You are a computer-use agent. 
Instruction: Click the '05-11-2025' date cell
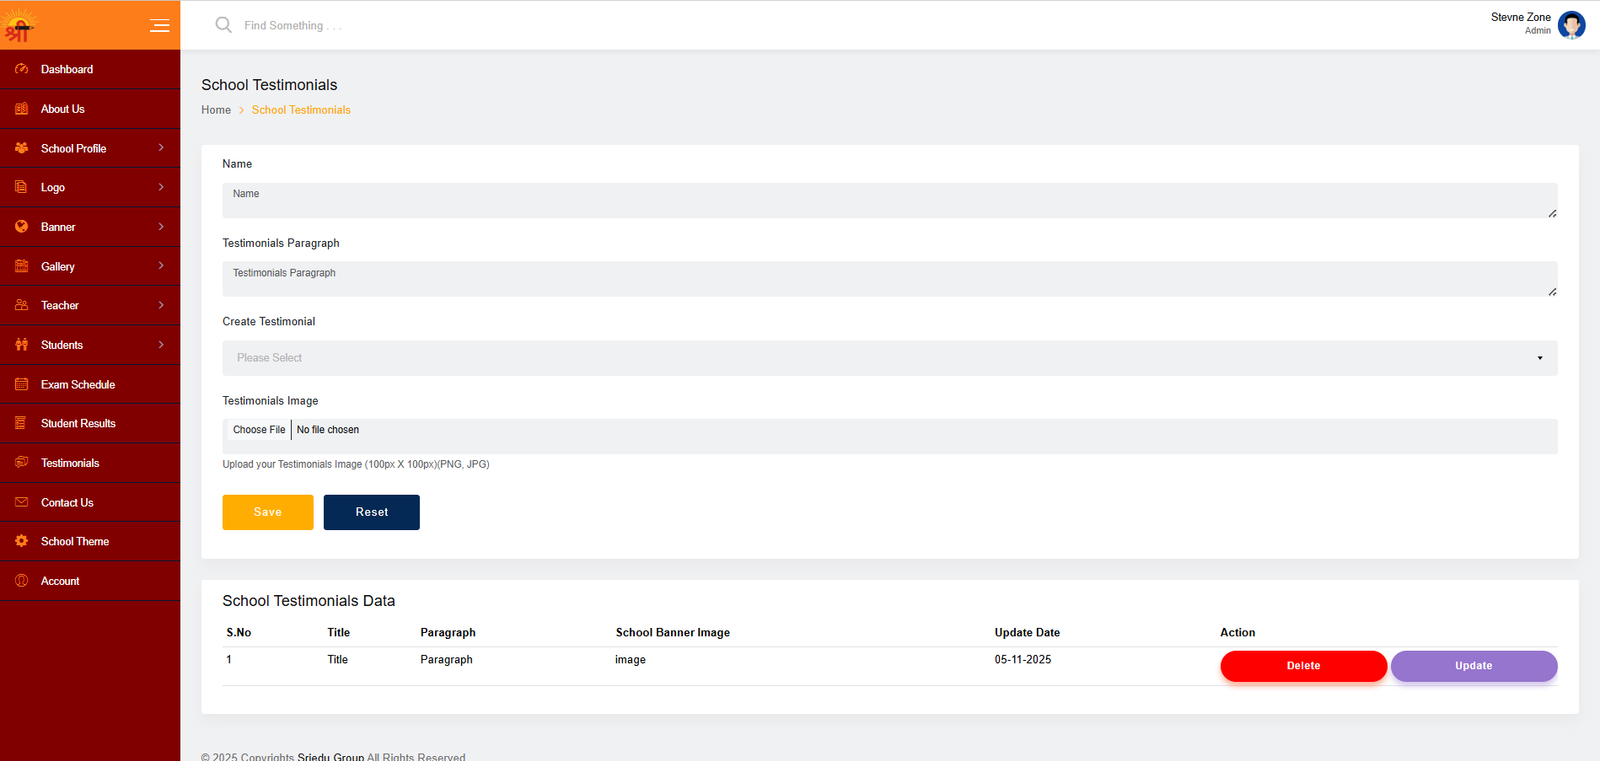(1022, 660)
